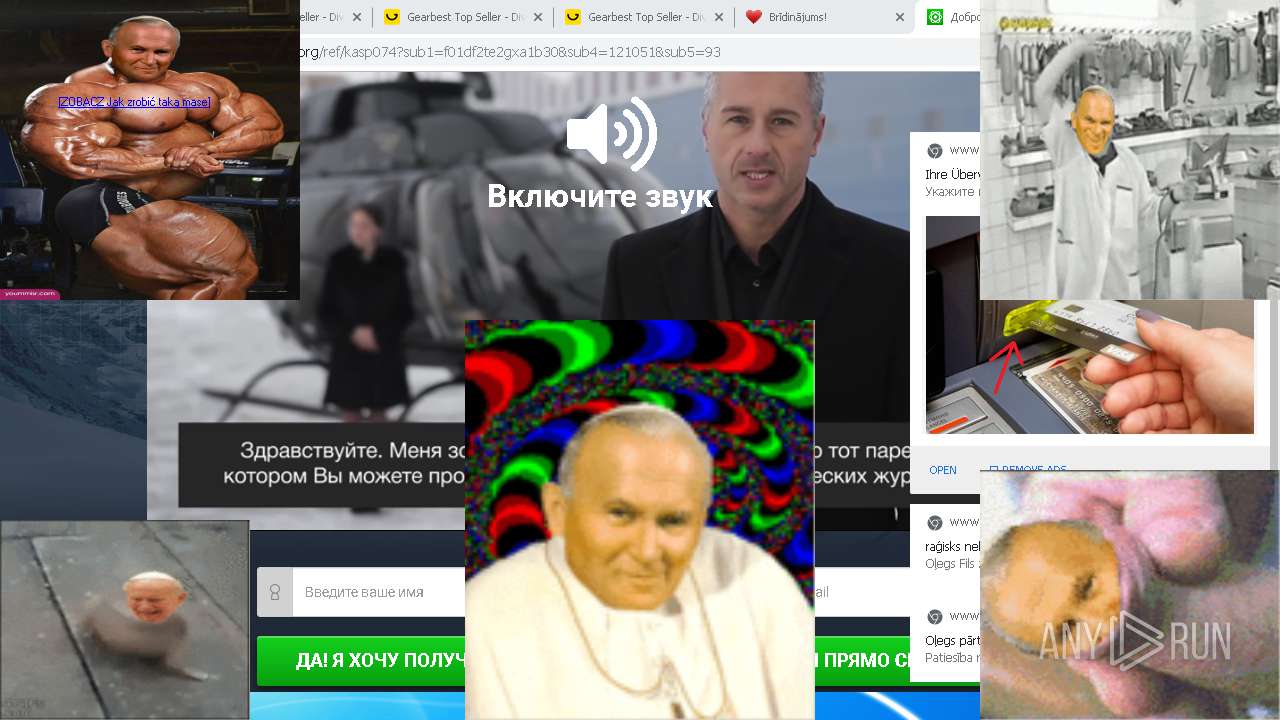
Task: Click the red heart favicon on Brīdinājums! tab
Action: tap(754, 17)
